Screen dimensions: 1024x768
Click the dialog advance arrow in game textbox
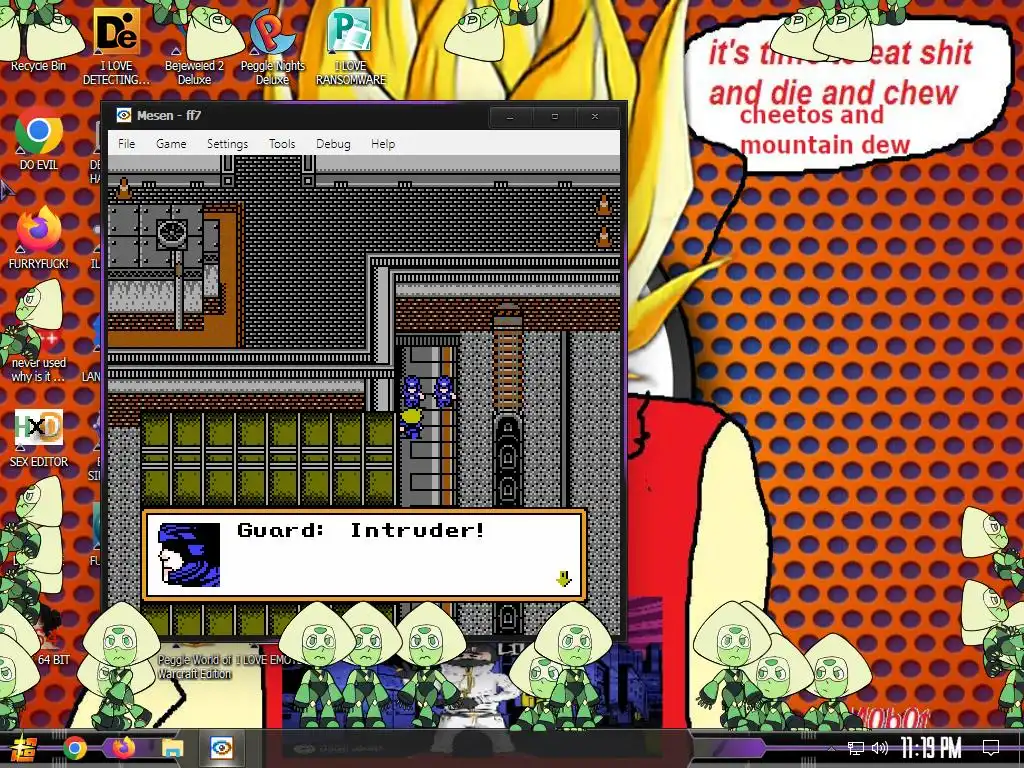point(564,579)
